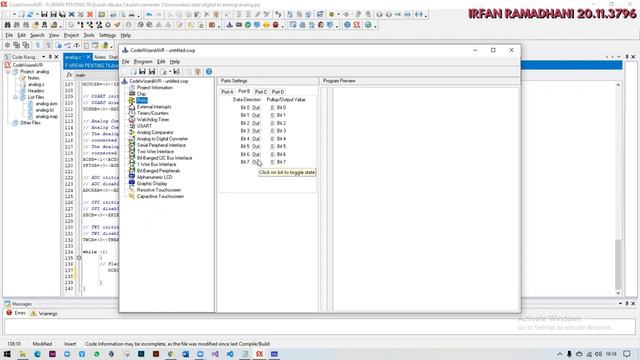Open the Warnings tab in Messages
Viewport: 640px width, 360px height.
tap(44, 313)
